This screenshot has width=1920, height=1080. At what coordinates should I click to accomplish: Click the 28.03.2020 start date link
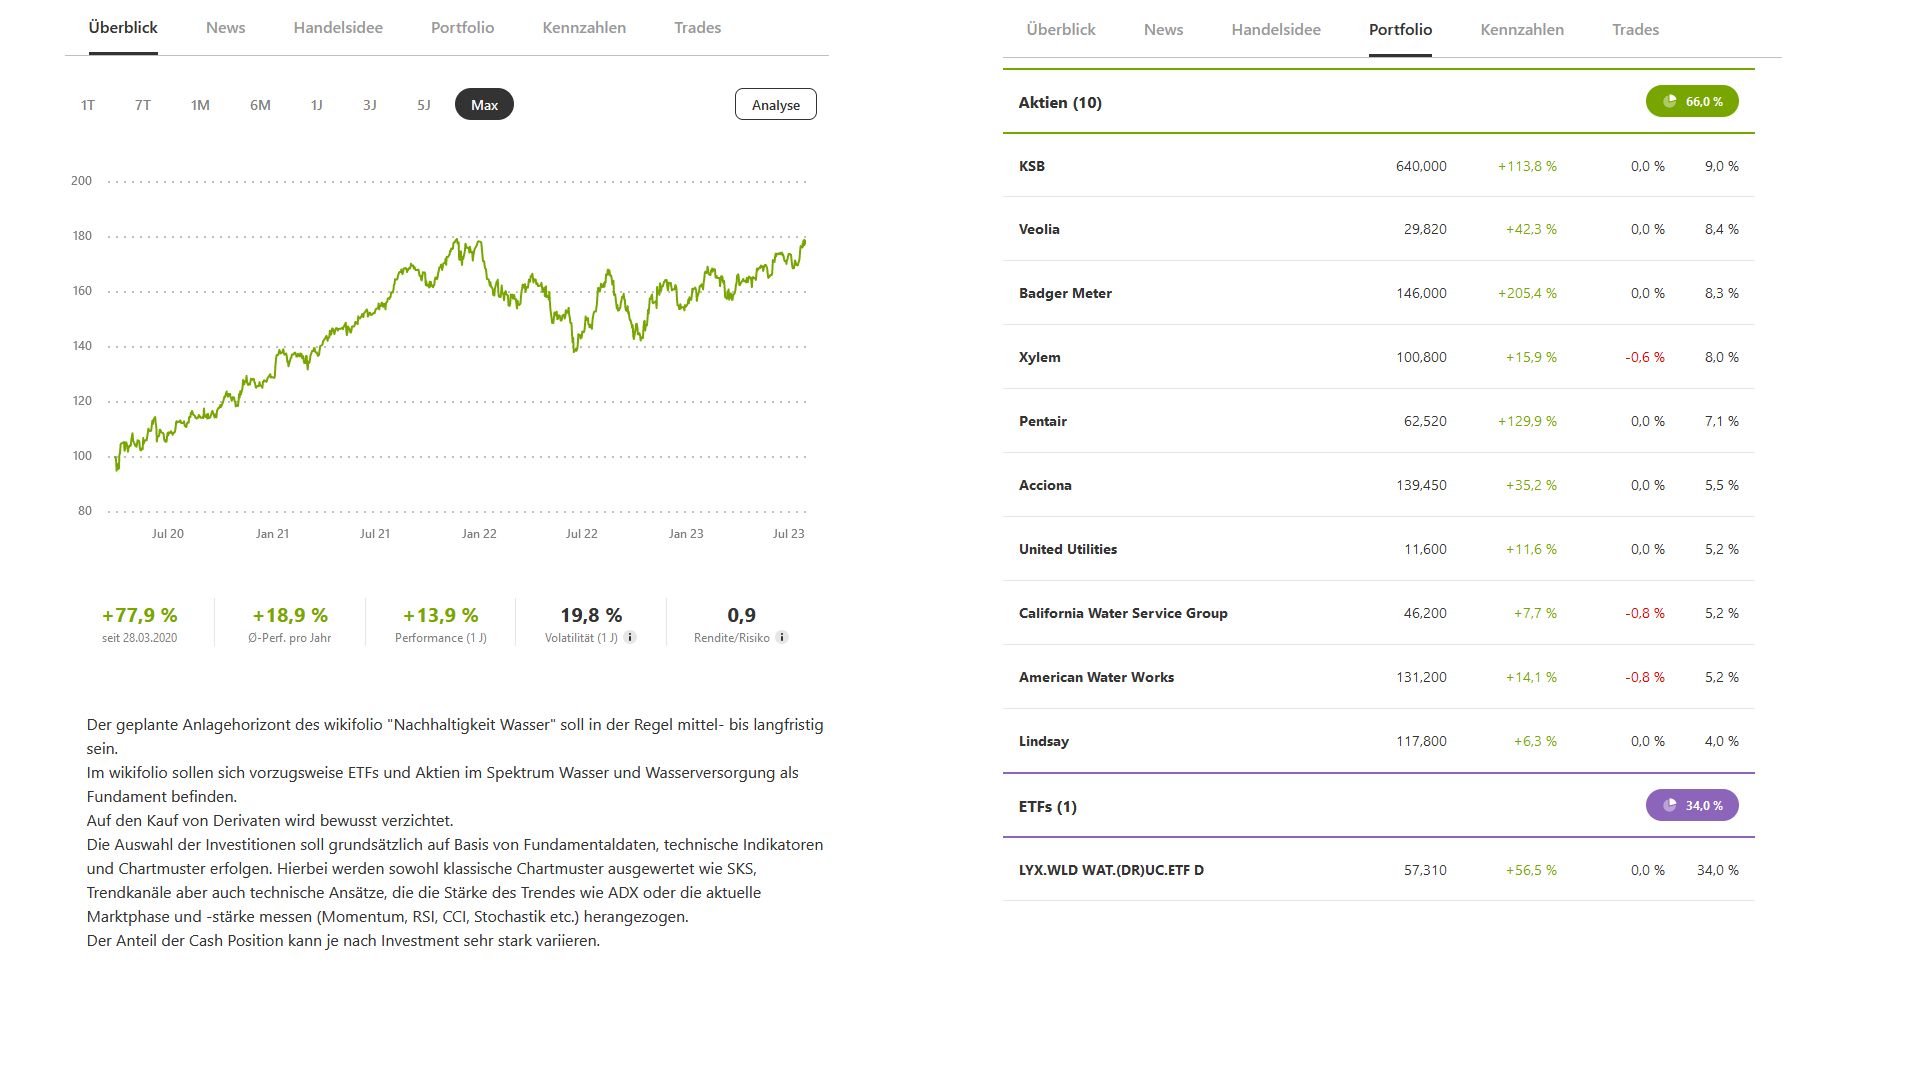[150, 638]
